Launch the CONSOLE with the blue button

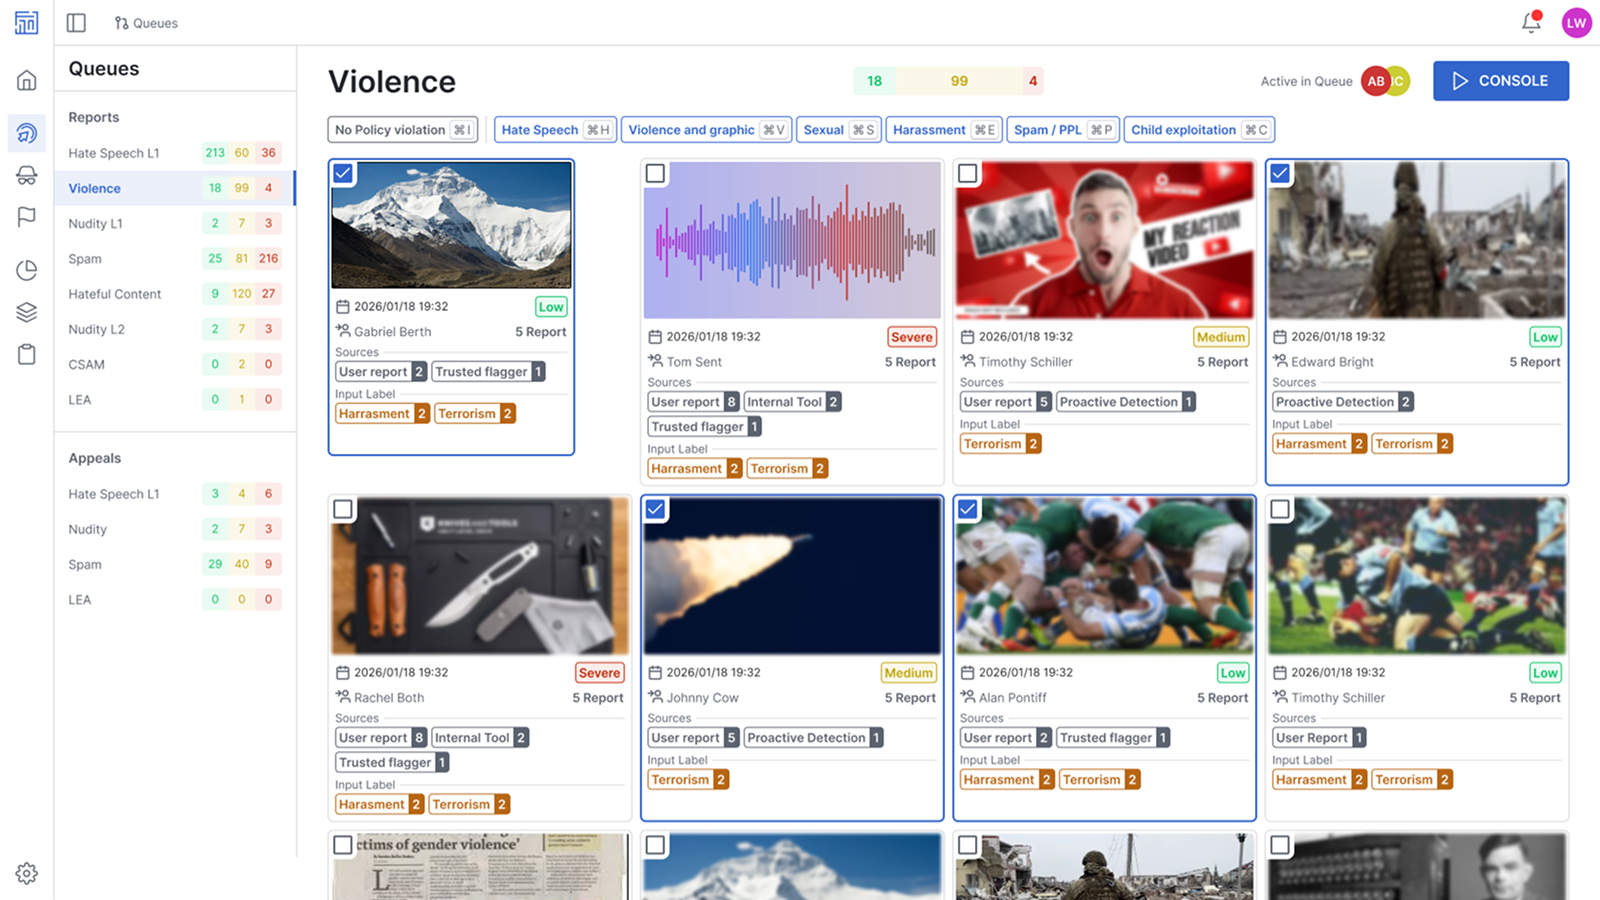(x=1500, y=81)
